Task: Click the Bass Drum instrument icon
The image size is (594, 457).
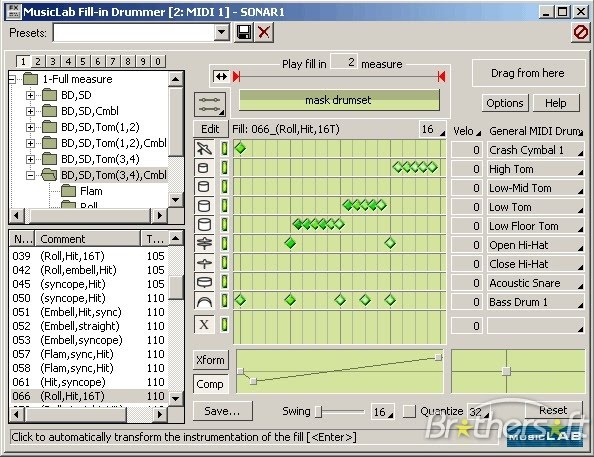Action: pos(204,301)
